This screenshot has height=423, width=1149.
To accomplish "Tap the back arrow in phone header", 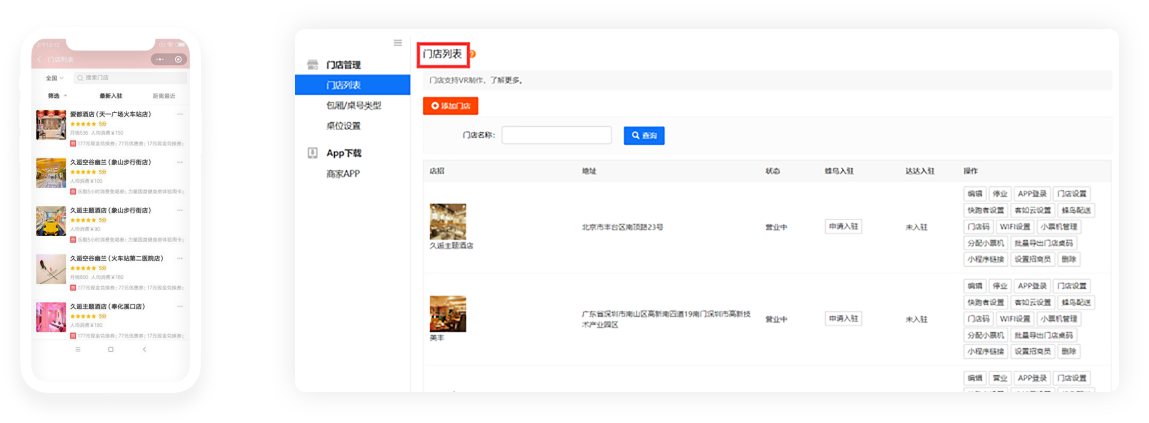I will (x=40, y=60).
